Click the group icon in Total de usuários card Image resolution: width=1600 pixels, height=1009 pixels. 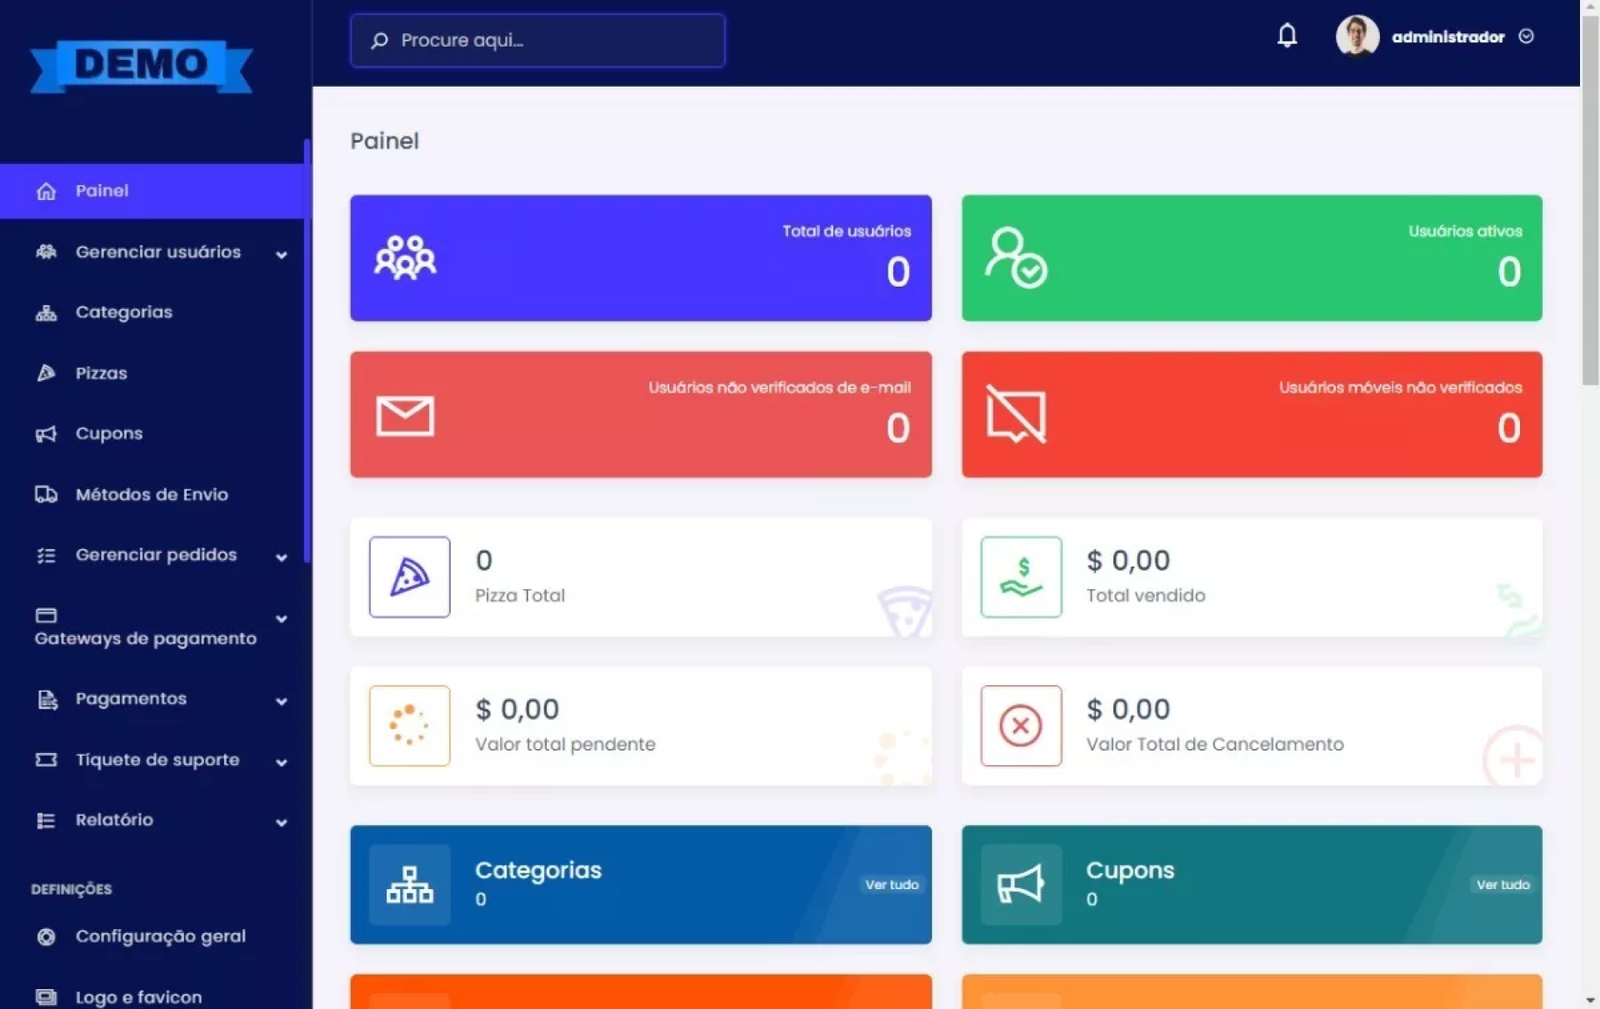405,258
